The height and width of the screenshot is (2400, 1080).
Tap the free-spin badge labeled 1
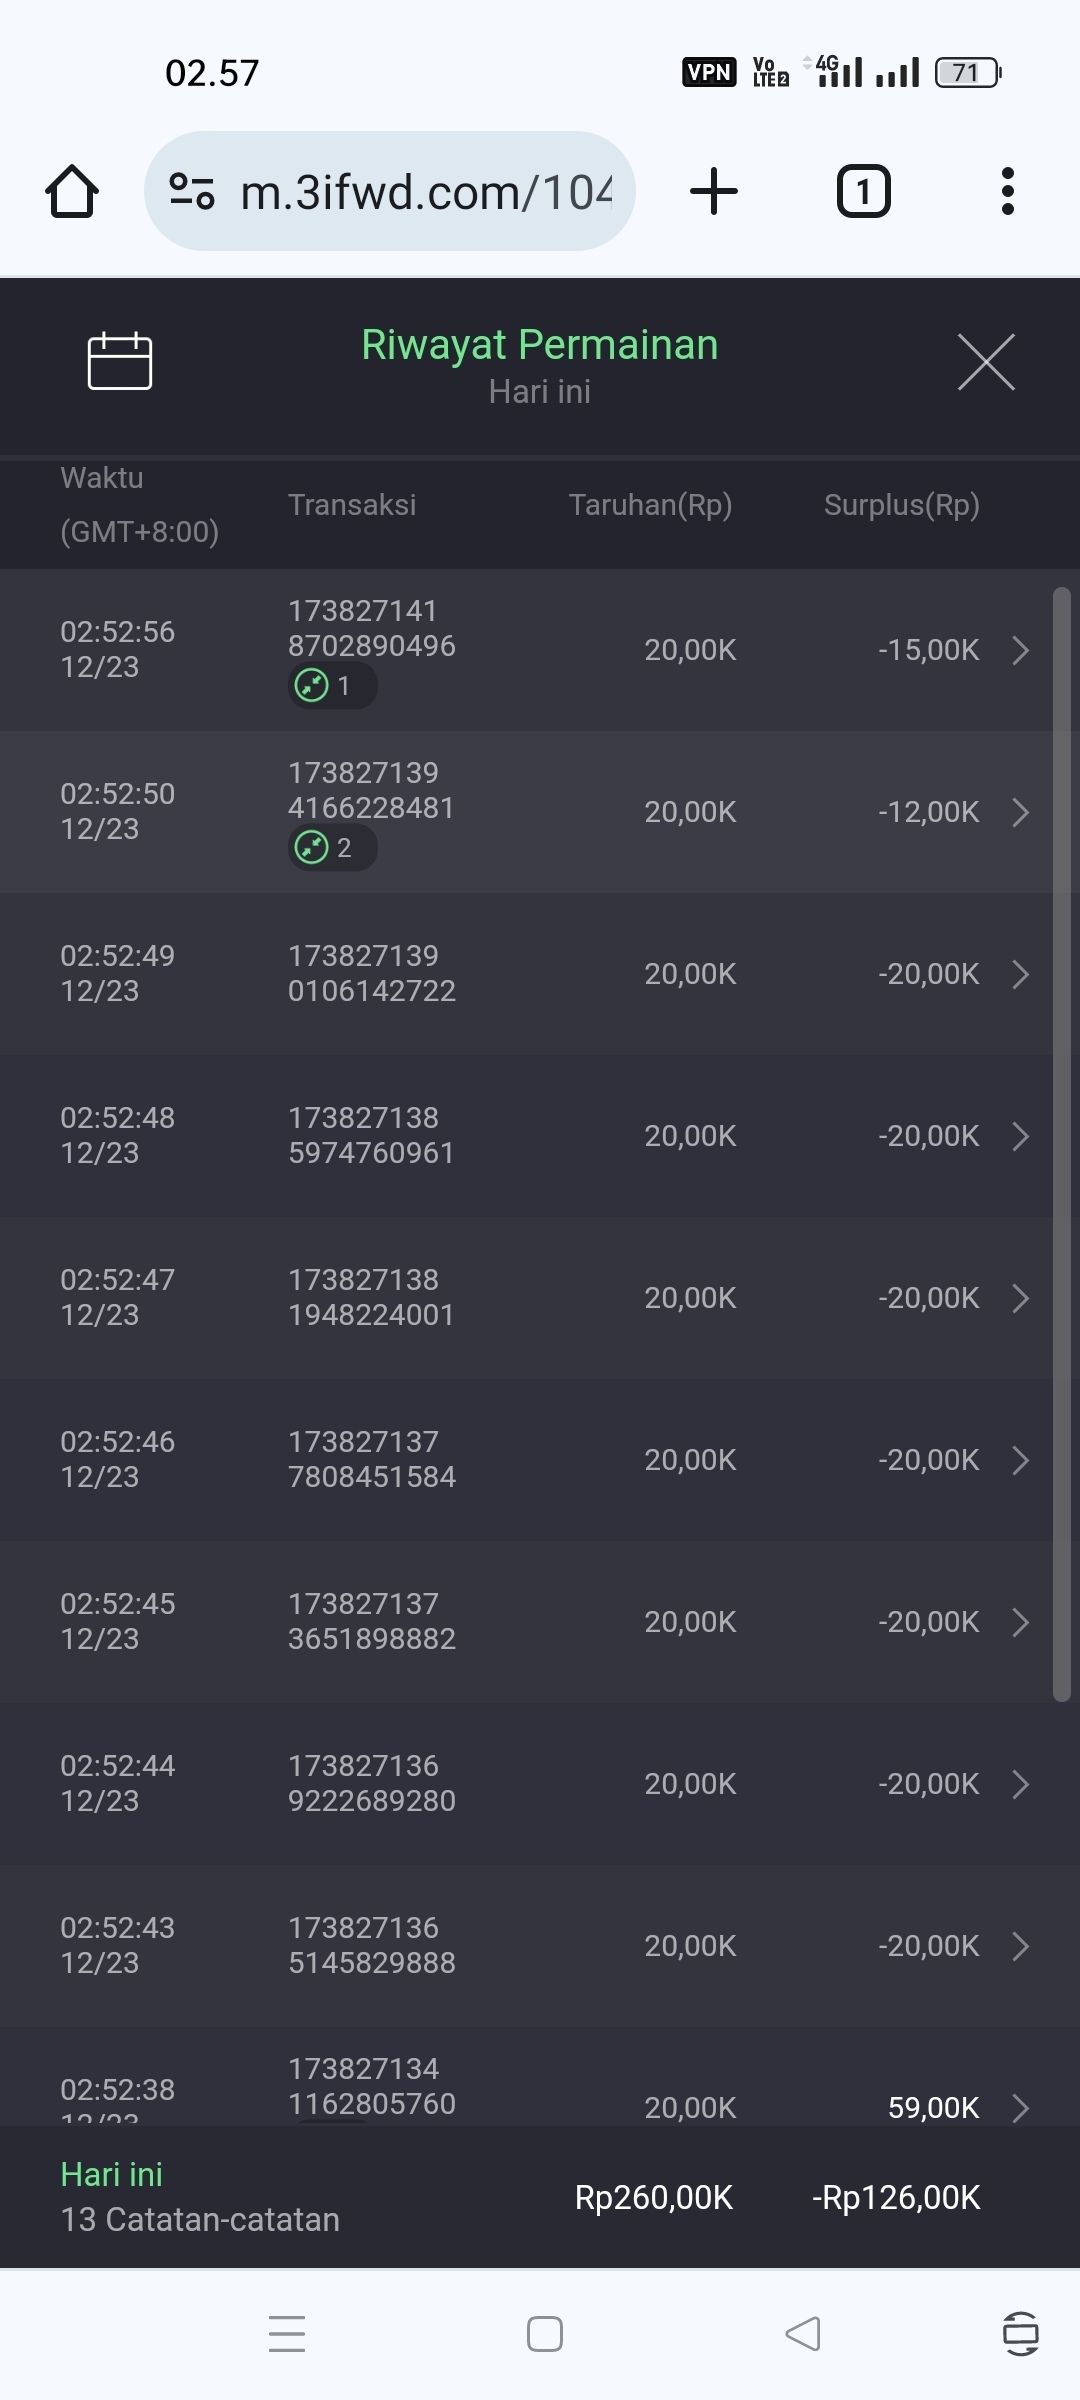[x=332, y=686]
